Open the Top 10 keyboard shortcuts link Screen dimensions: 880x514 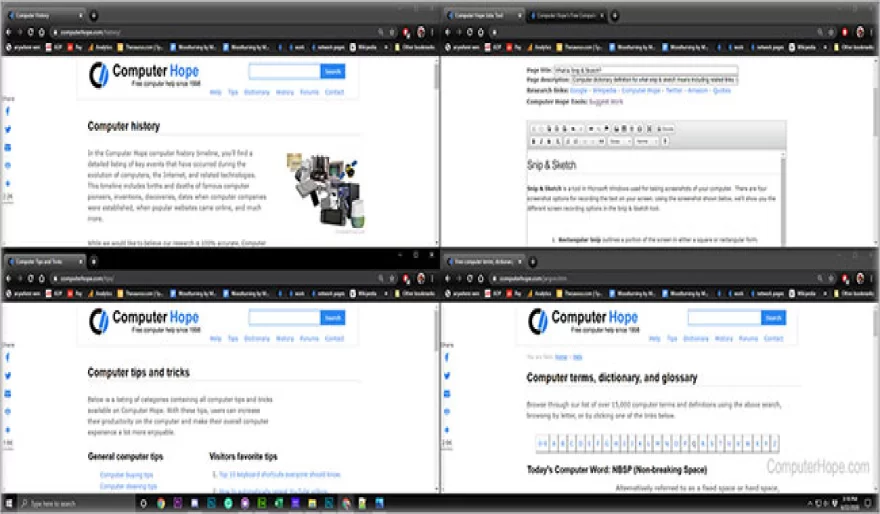279,475
